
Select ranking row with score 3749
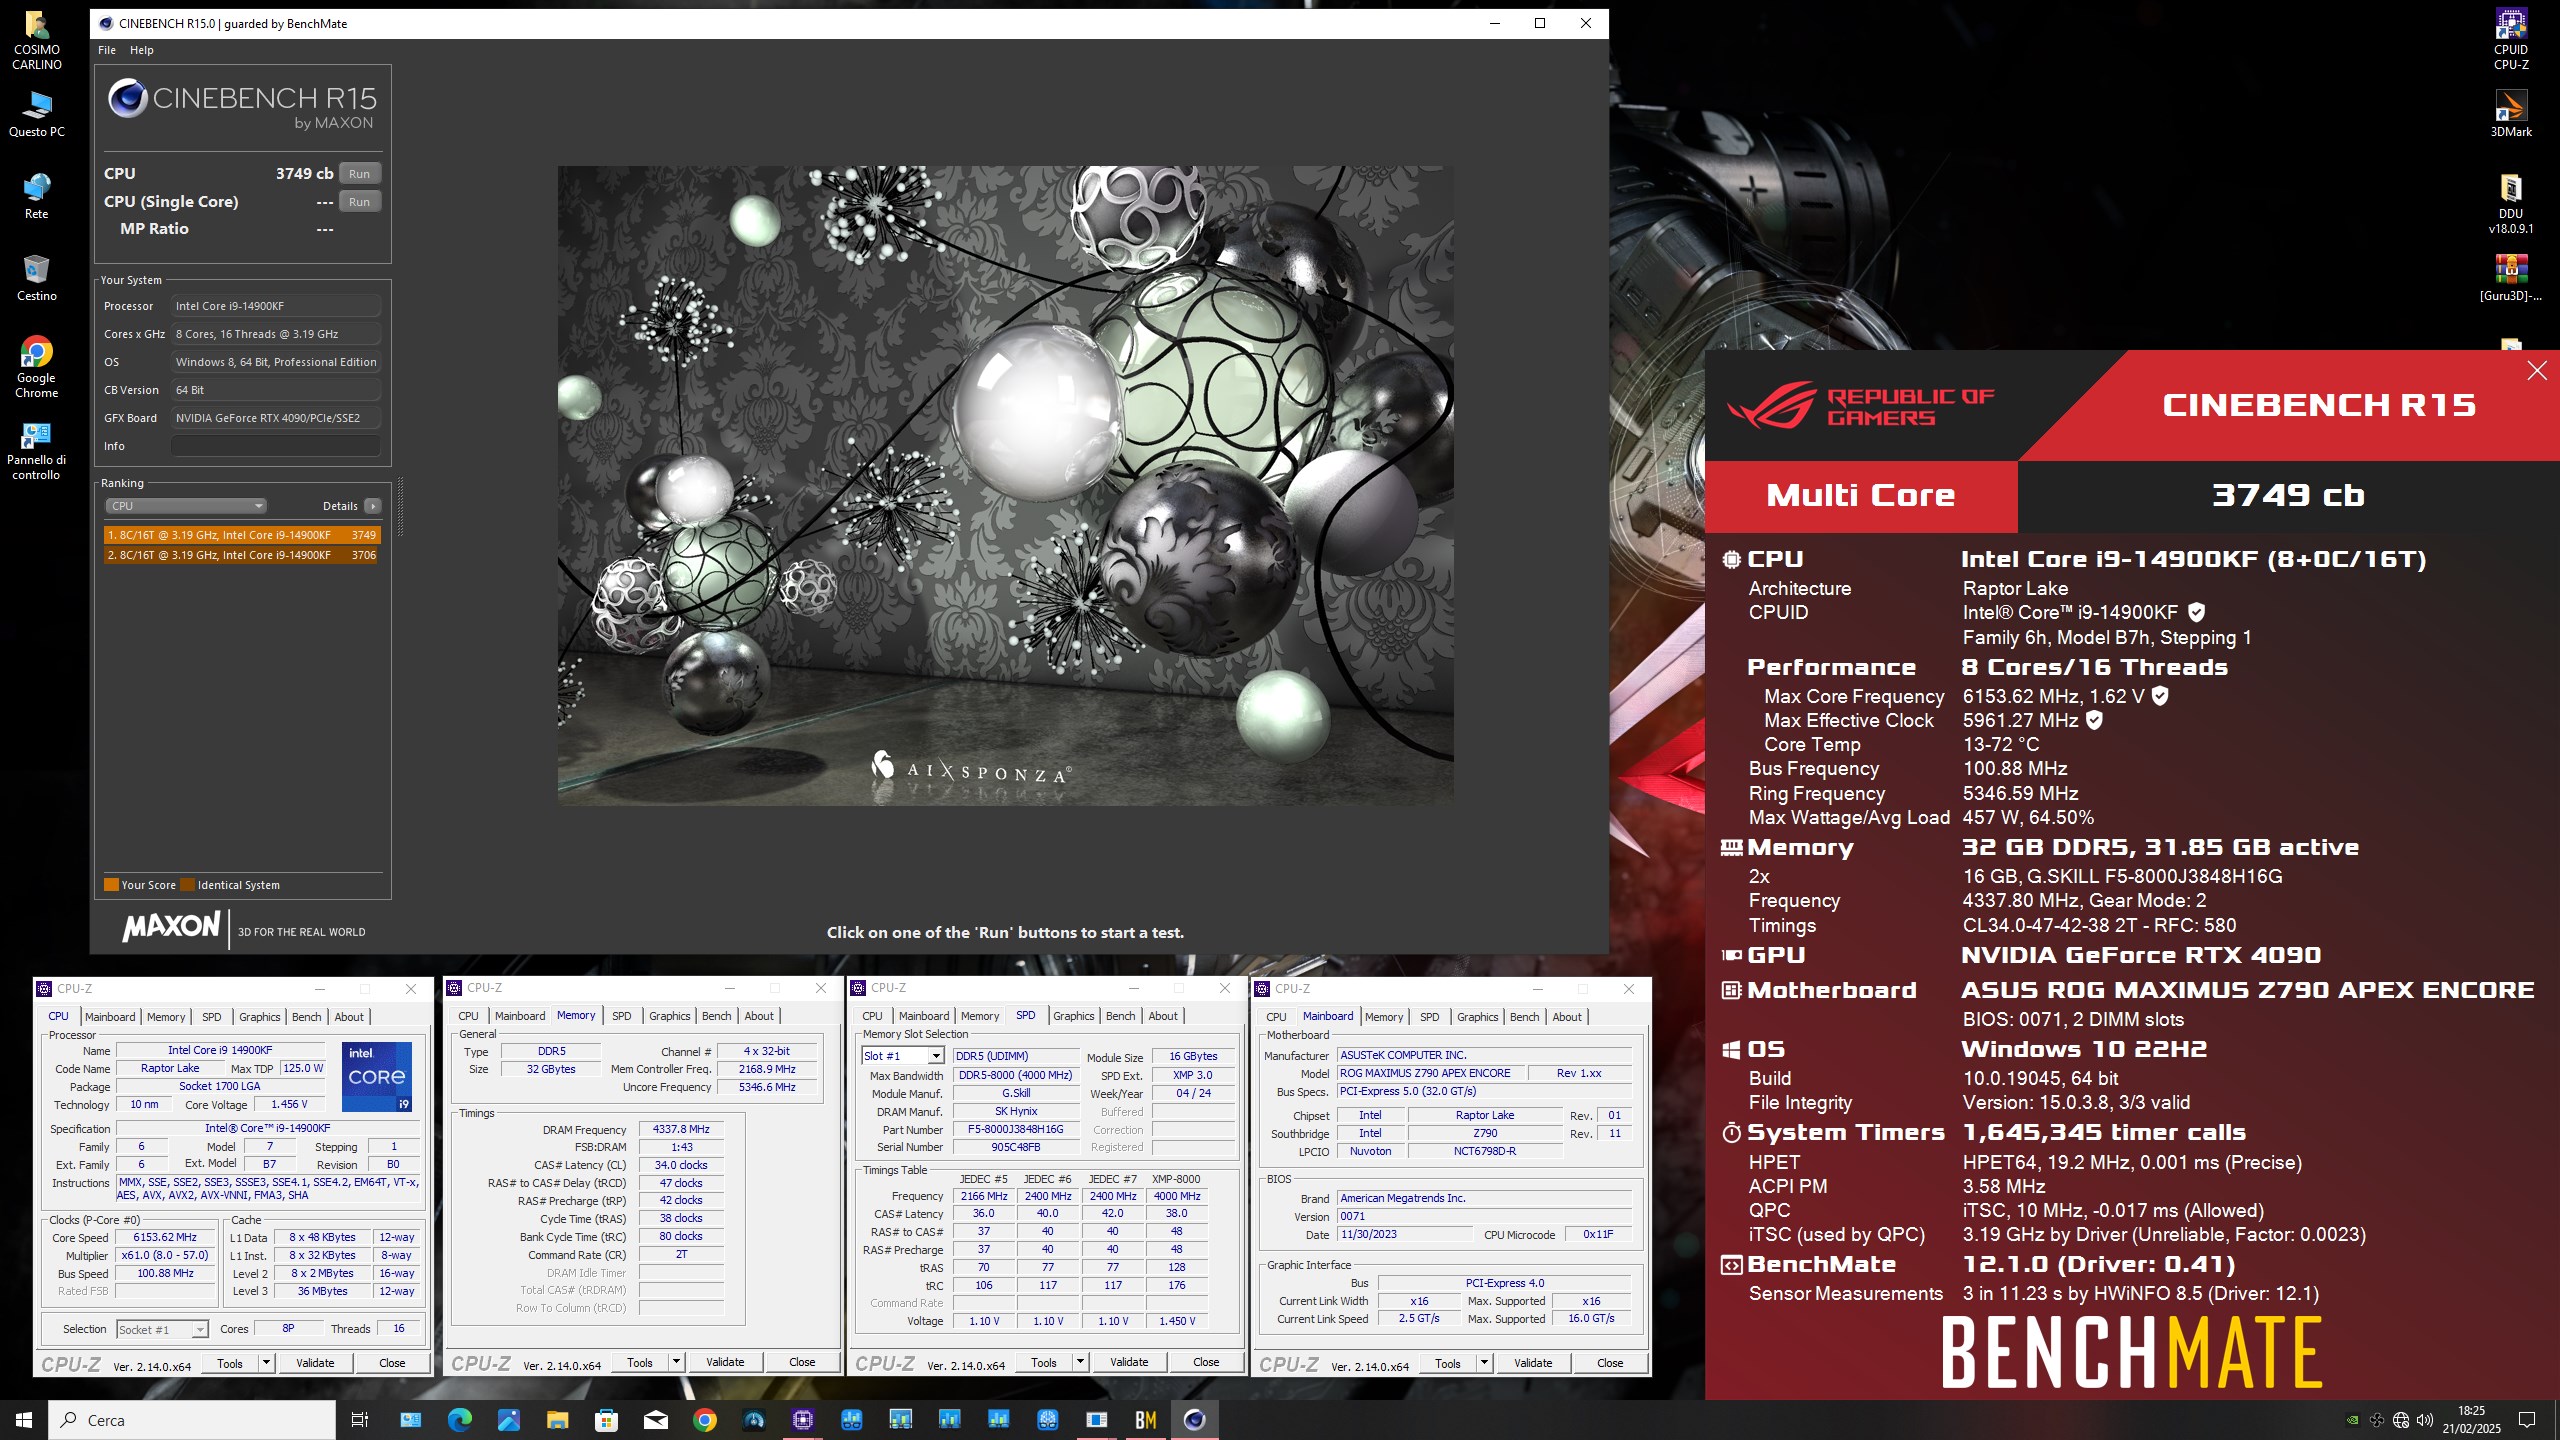241,535
